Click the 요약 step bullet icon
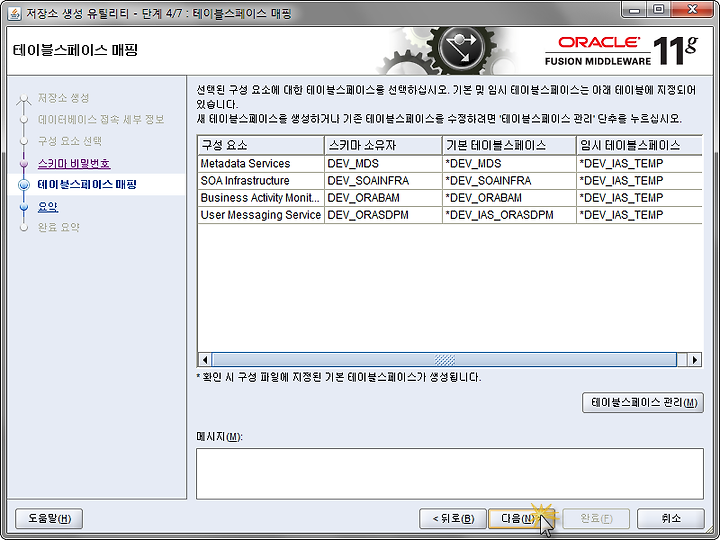Screen dimensions: 720x540 pyautogui.click(x=24, y=207)
